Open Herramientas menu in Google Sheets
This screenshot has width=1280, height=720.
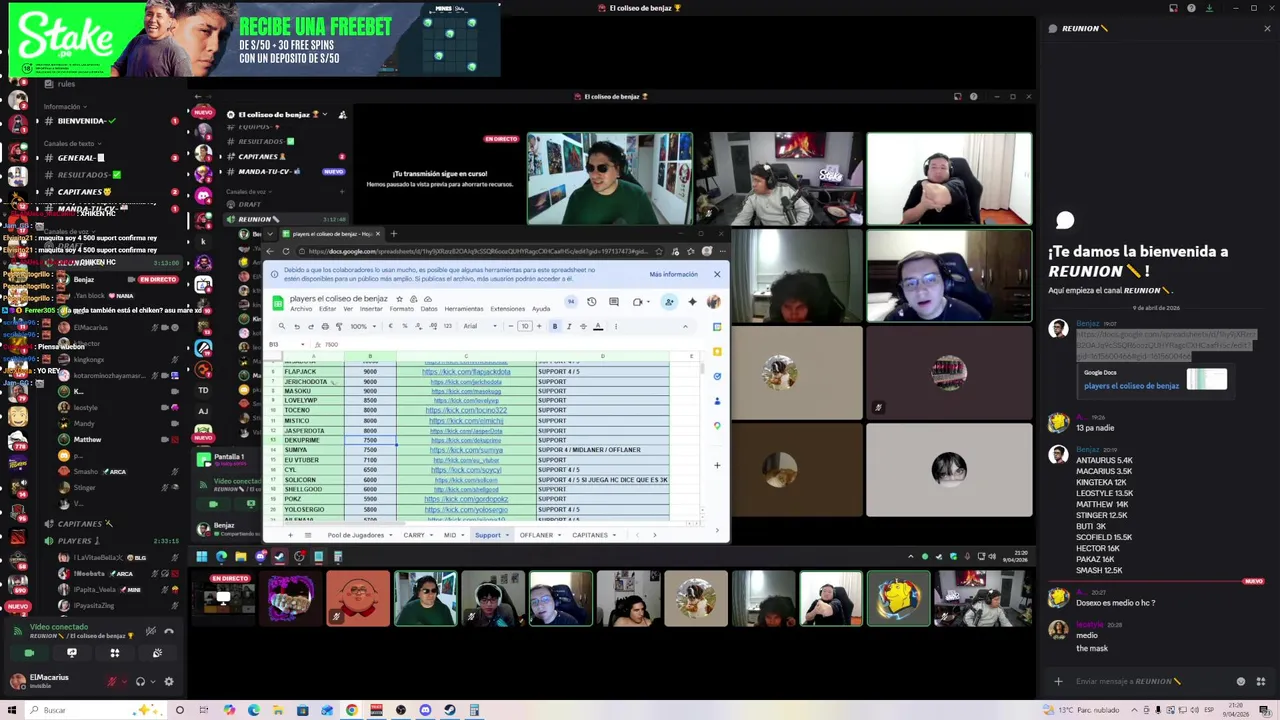(464, 309)
